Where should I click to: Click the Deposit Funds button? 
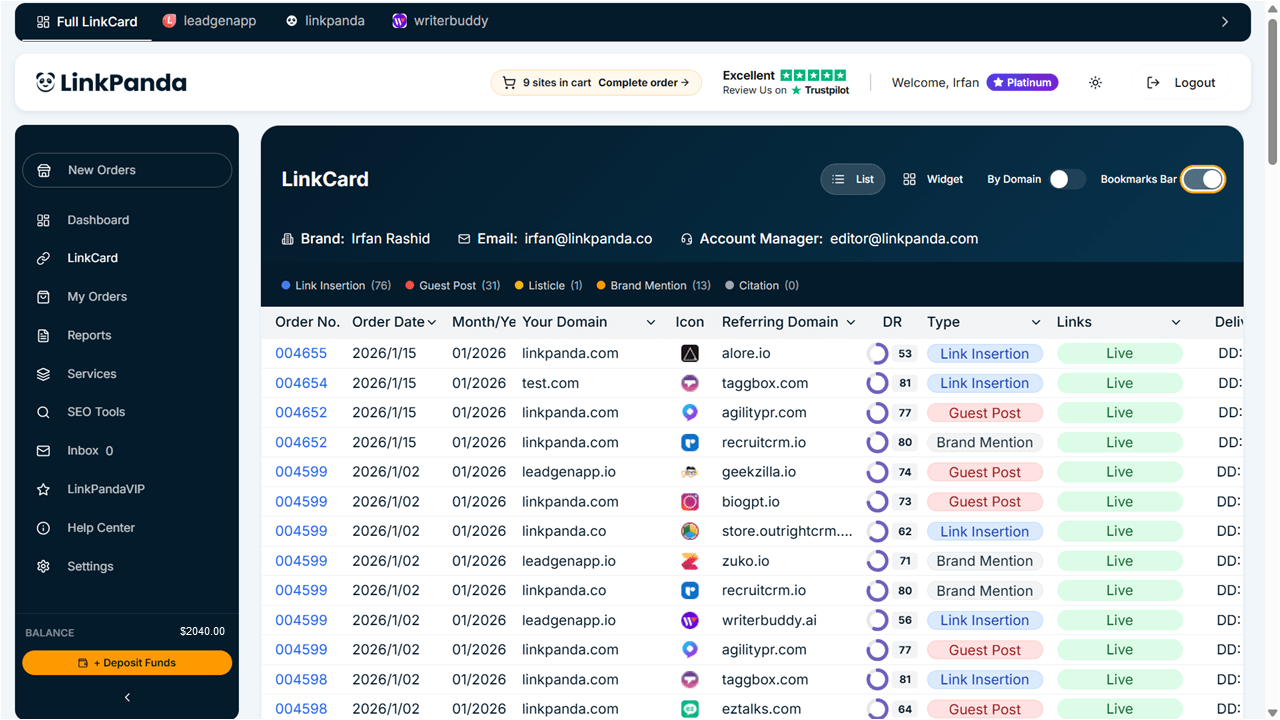[x=127, y=662]
